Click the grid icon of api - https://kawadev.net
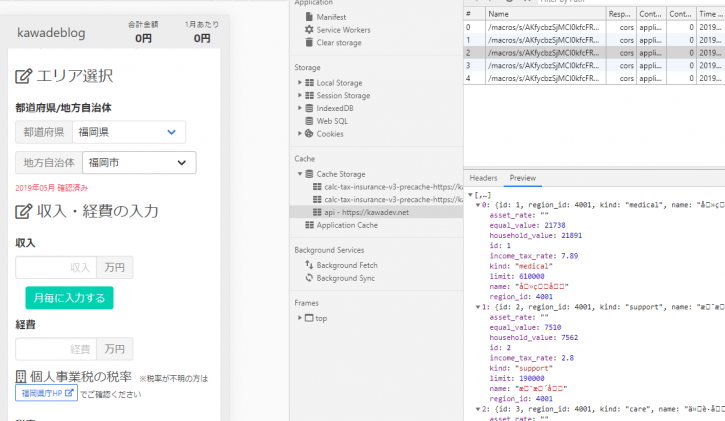725x421 pixels. point(317,212)
